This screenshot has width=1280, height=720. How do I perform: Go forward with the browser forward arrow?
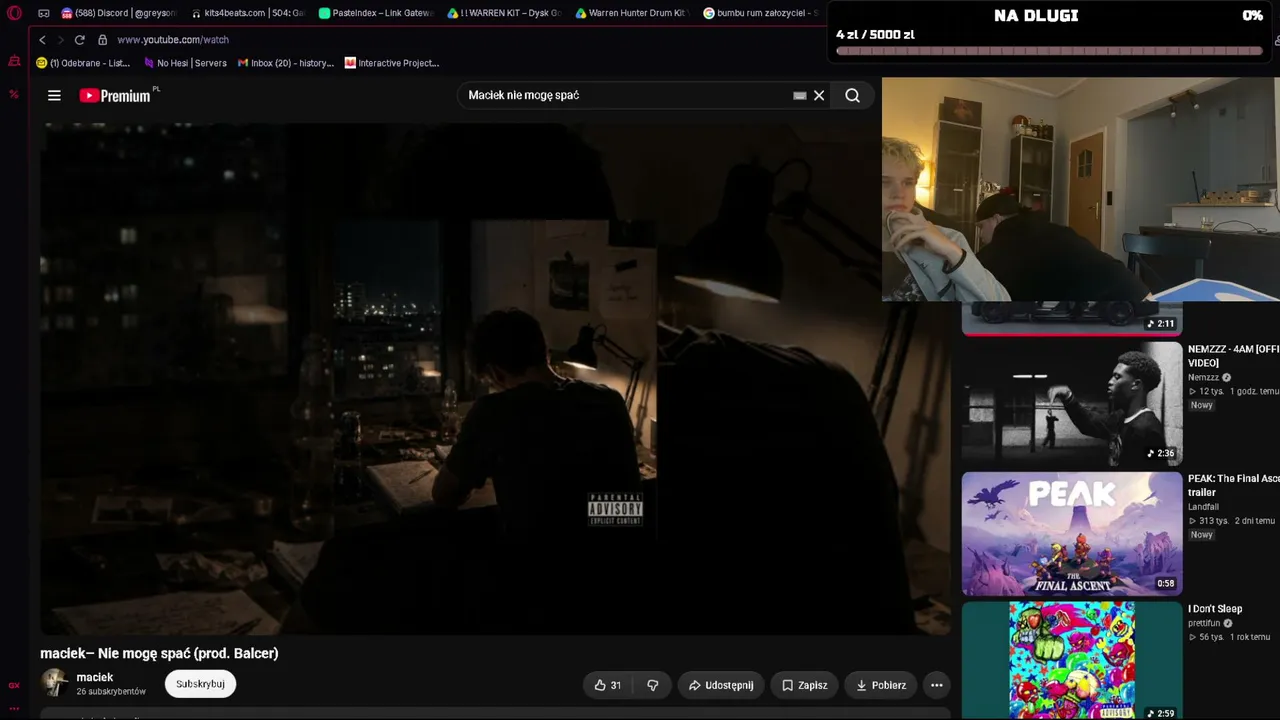click(x=60, y=40)
